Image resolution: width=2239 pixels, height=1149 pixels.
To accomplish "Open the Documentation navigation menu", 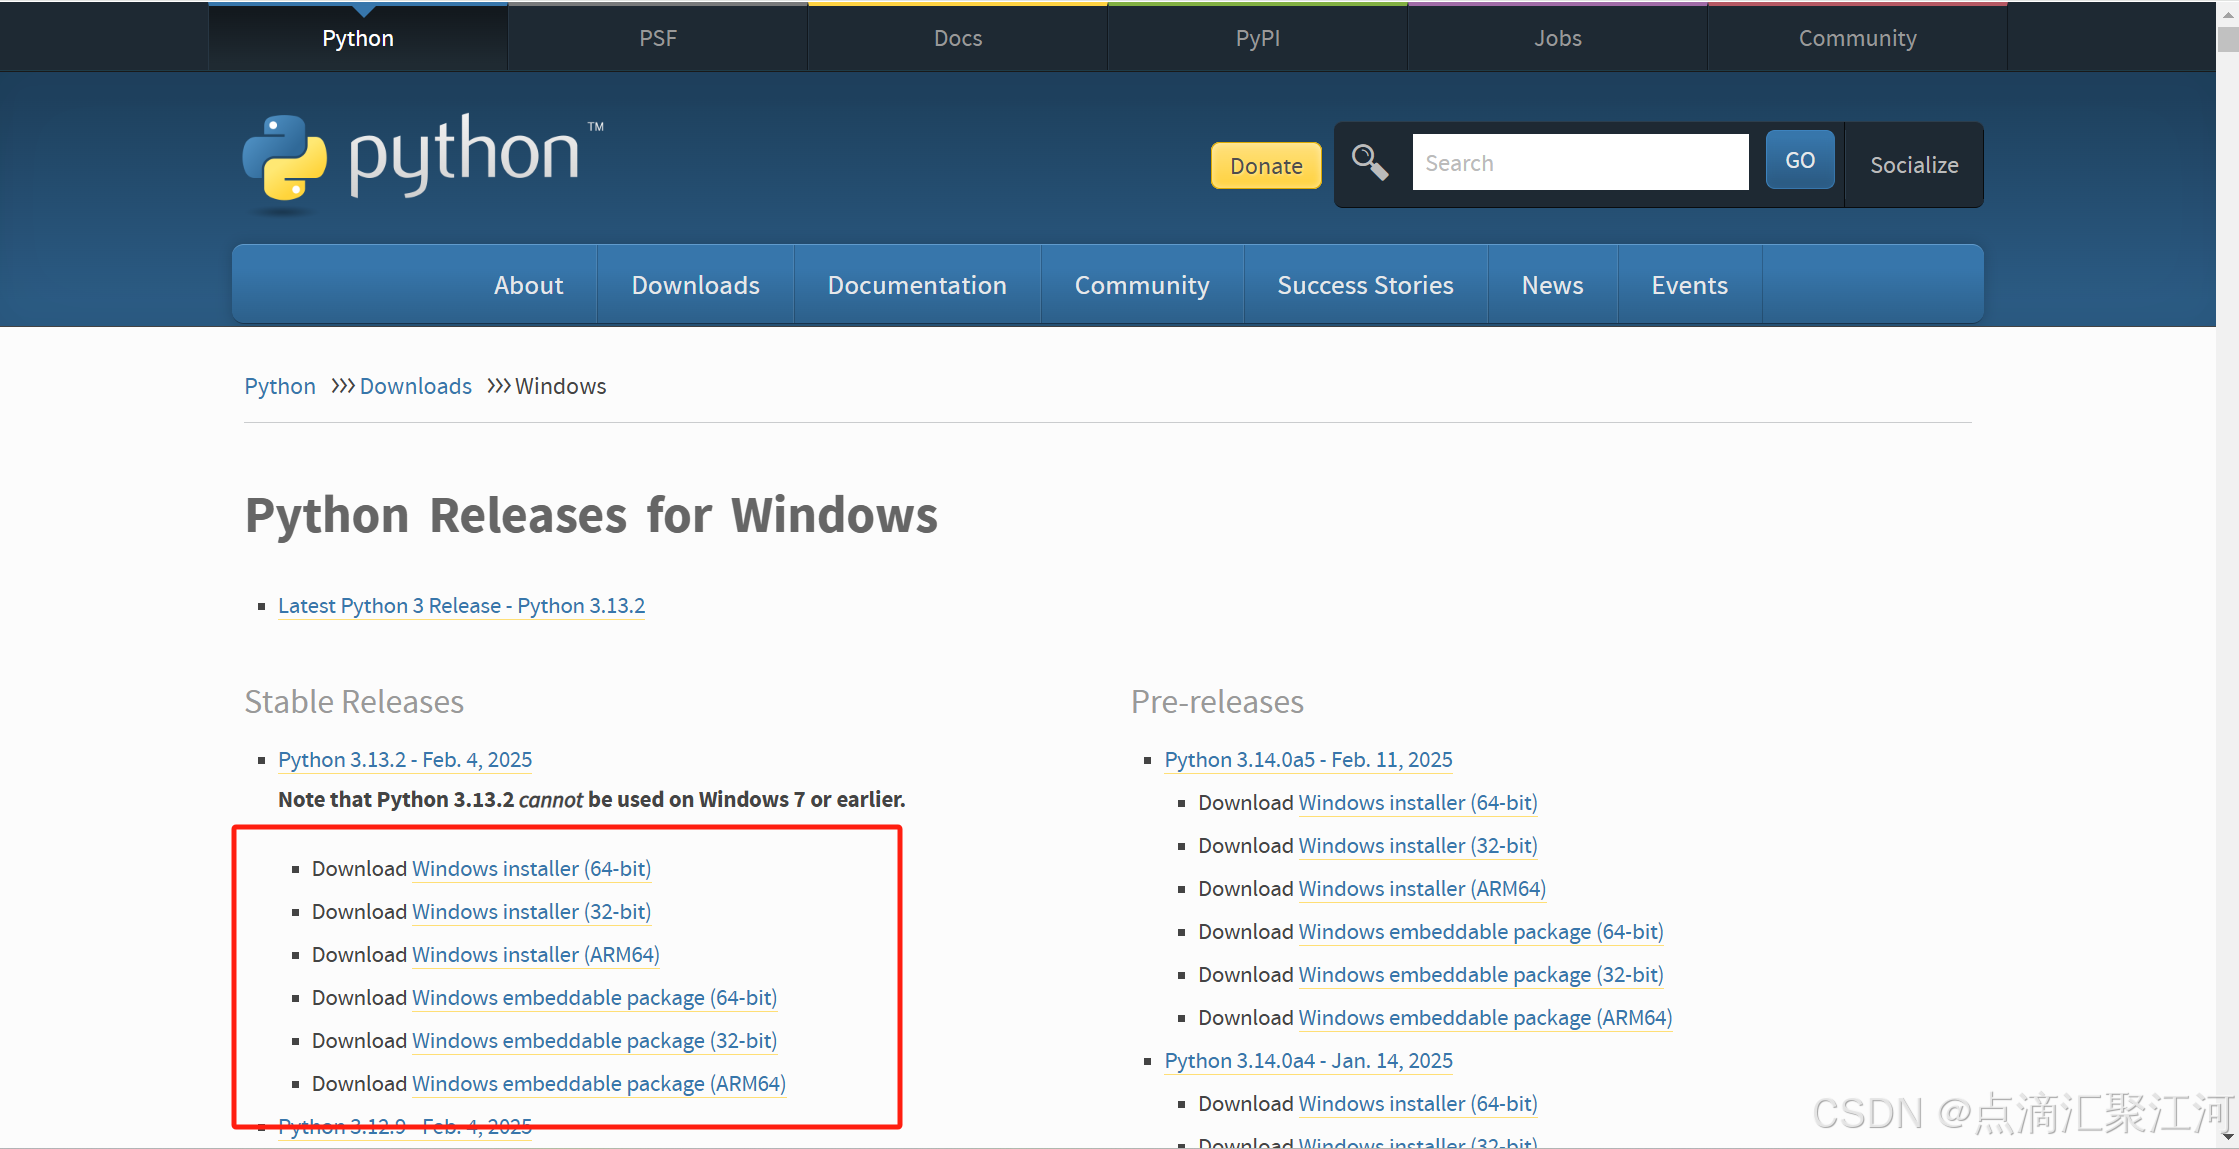I will point(916,285).
